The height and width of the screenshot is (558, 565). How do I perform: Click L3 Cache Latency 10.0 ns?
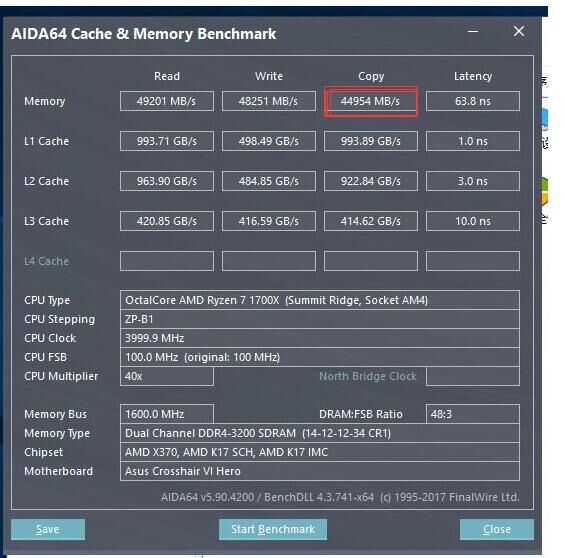click(x=473, y=221)
